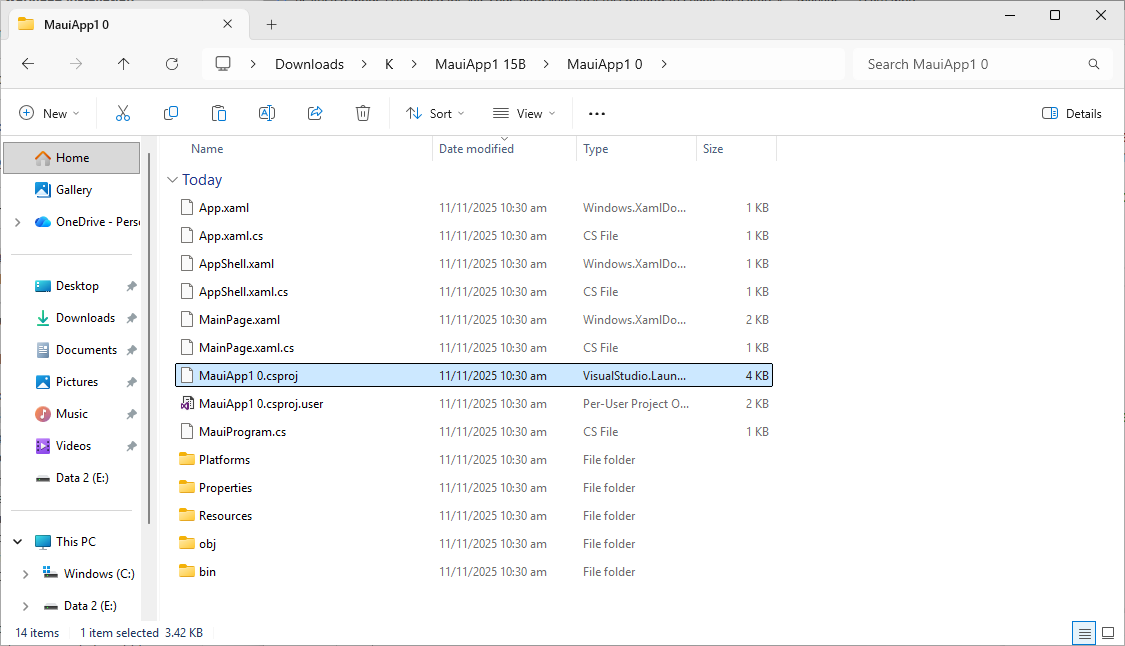This screenshot has height=646, width=1125.
Task: Sort by Name column header
Action: click(207, 149)
